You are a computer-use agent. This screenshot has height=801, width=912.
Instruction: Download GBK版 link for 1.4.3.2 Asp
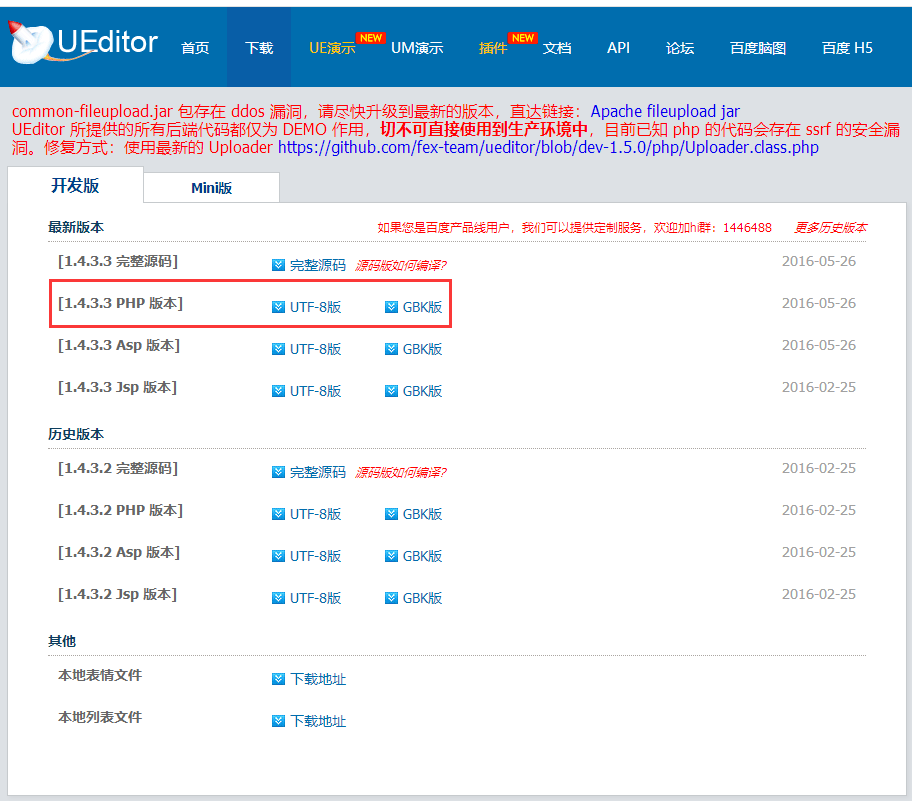[x=422, y=556]
